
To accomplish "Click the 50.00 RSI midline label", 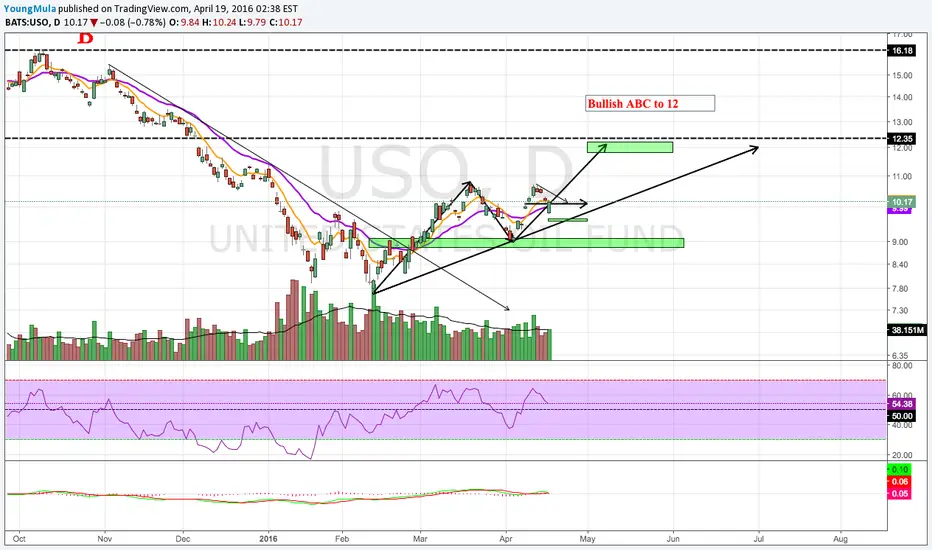I will (x=902, y=416).
